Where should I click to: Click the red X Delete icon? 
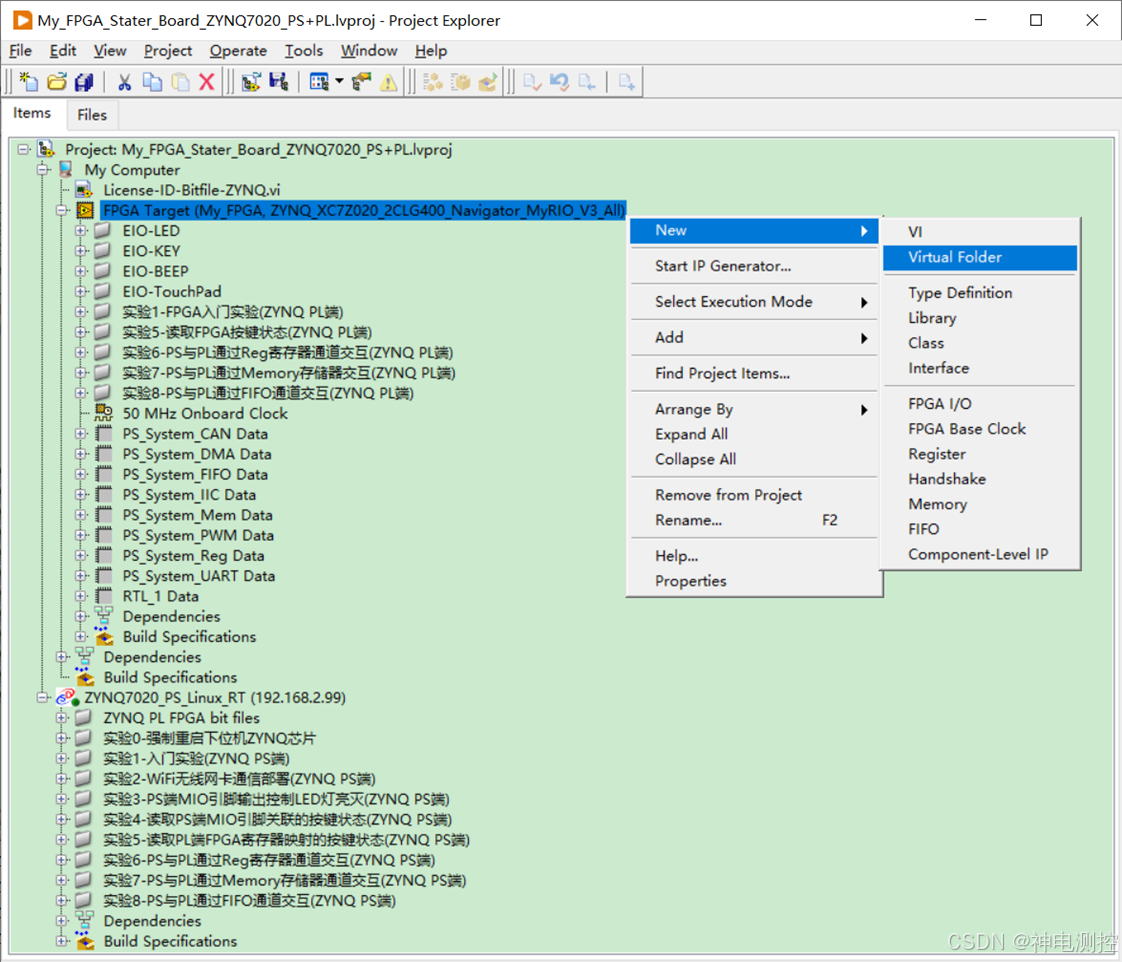[207, 82]
